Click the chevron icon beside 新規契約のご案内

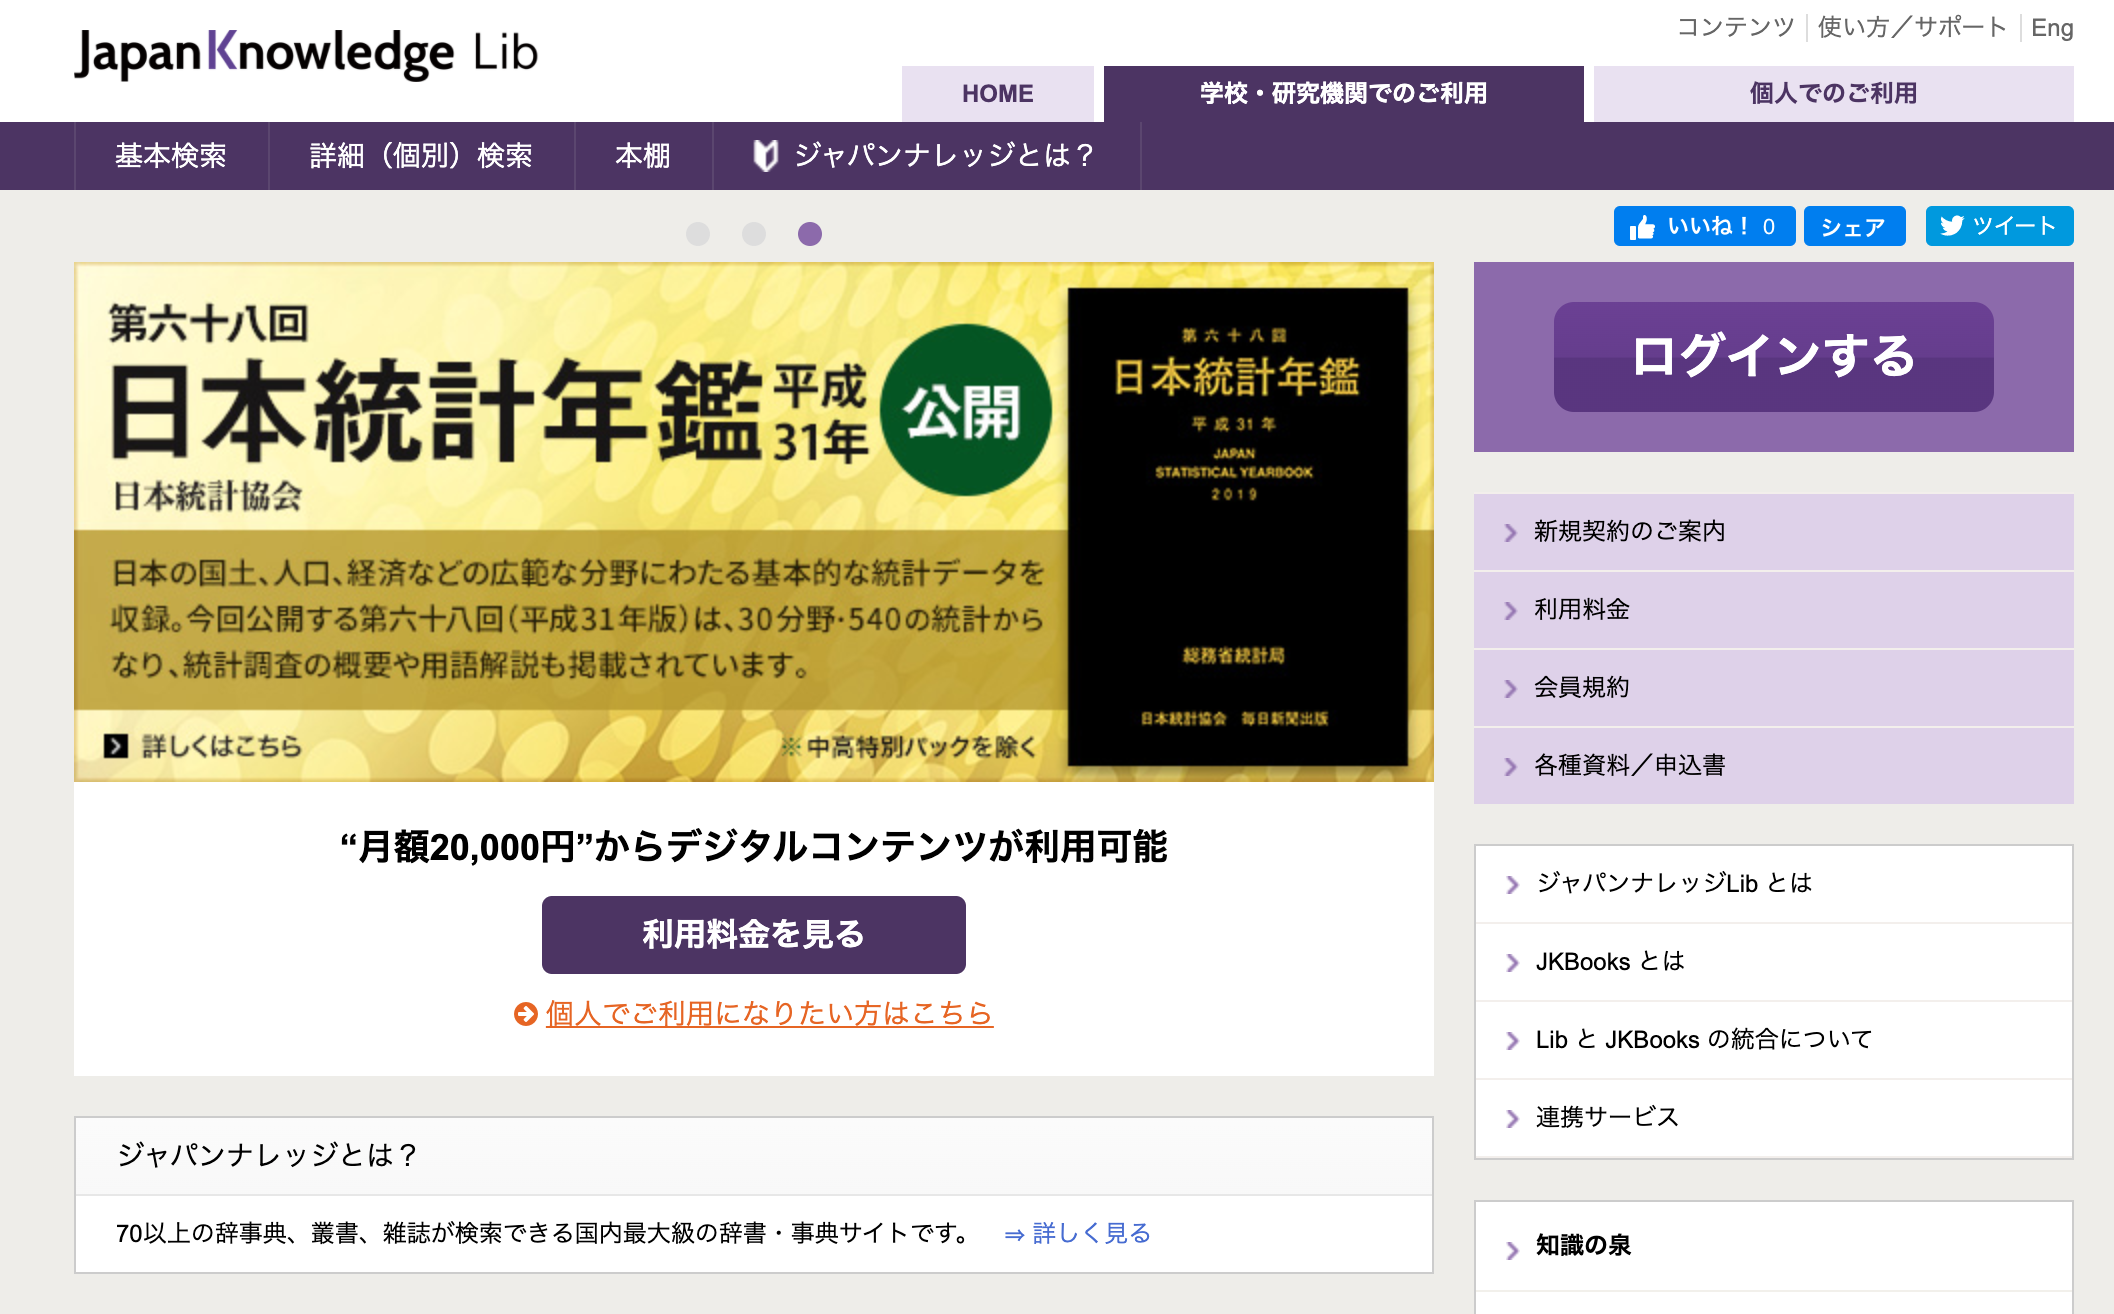coord(1511,533)
